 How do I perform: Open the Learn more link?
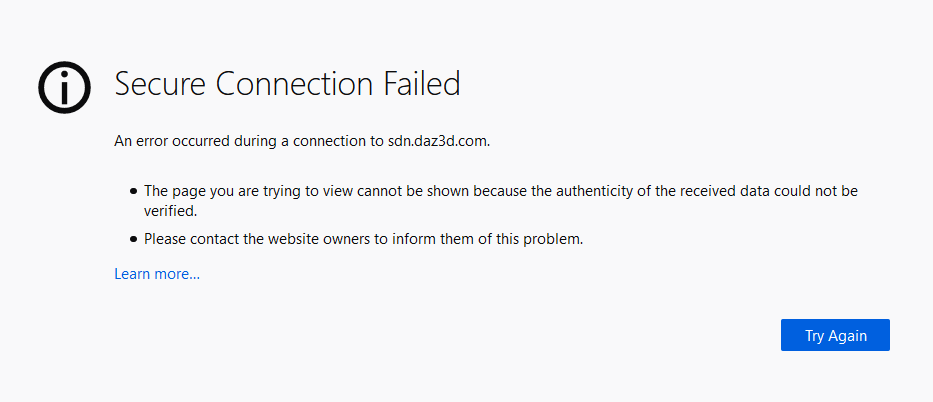157,274
